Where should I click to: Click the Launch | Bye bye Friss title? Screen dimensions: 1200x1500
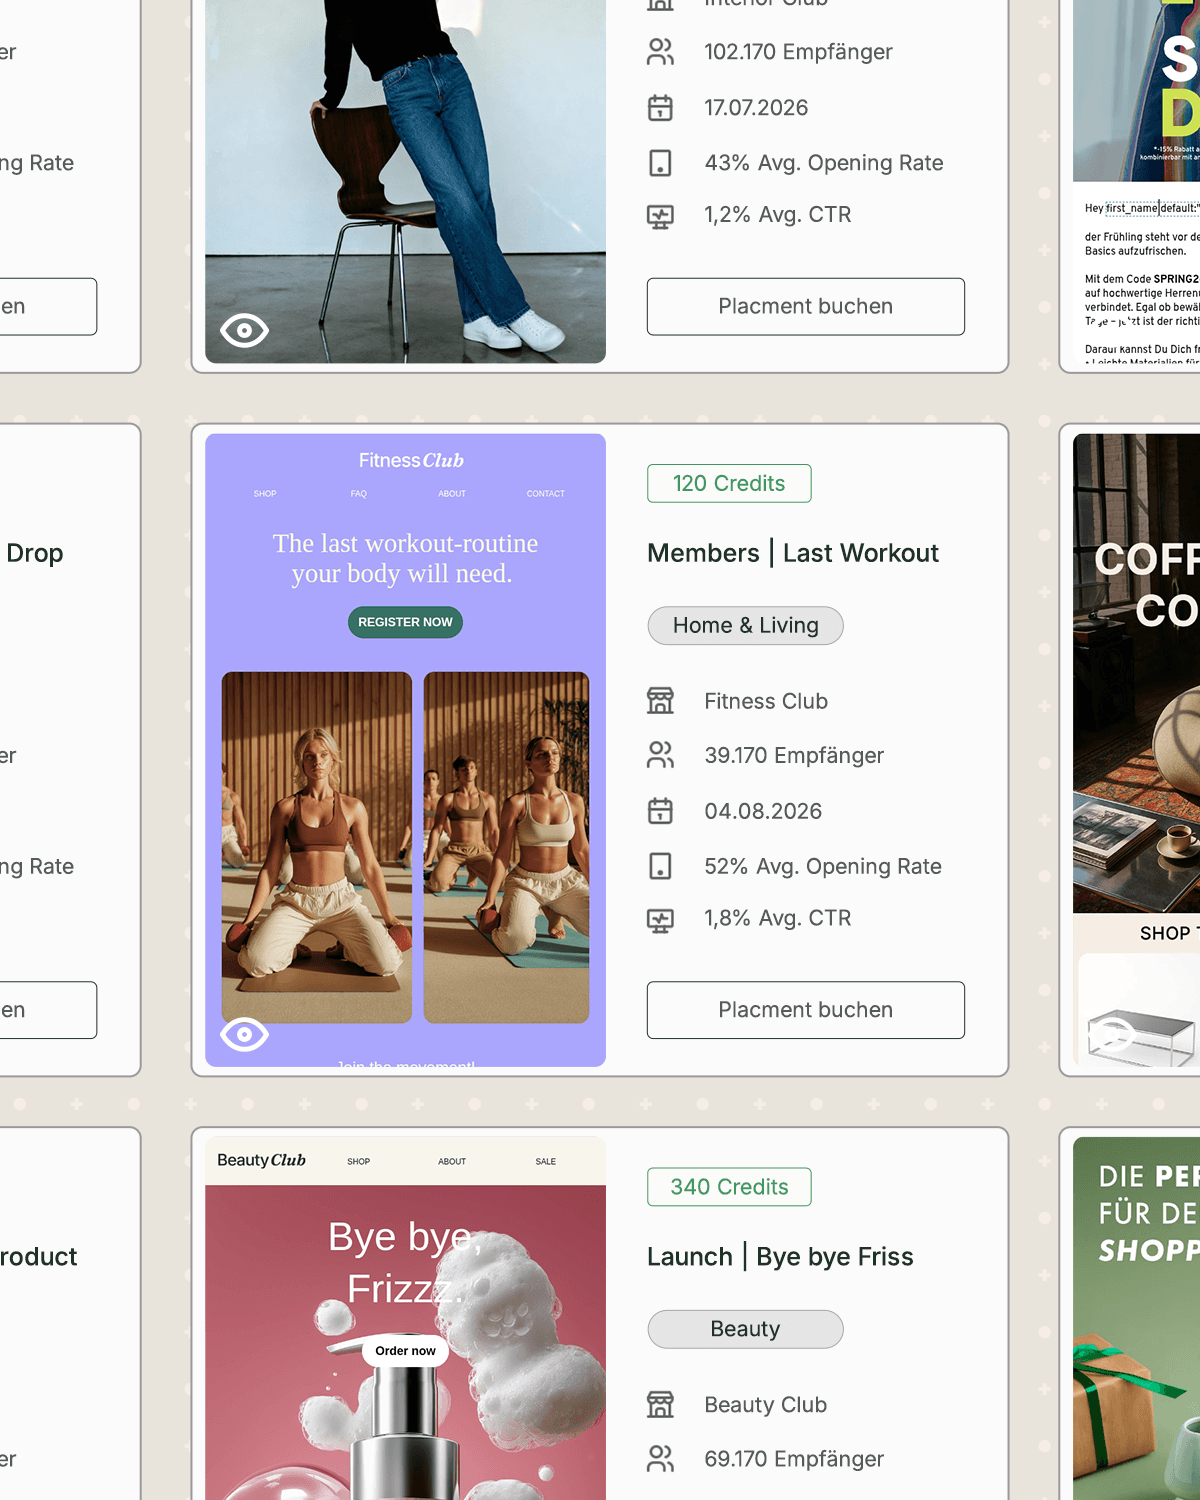tap(780, 1257)
